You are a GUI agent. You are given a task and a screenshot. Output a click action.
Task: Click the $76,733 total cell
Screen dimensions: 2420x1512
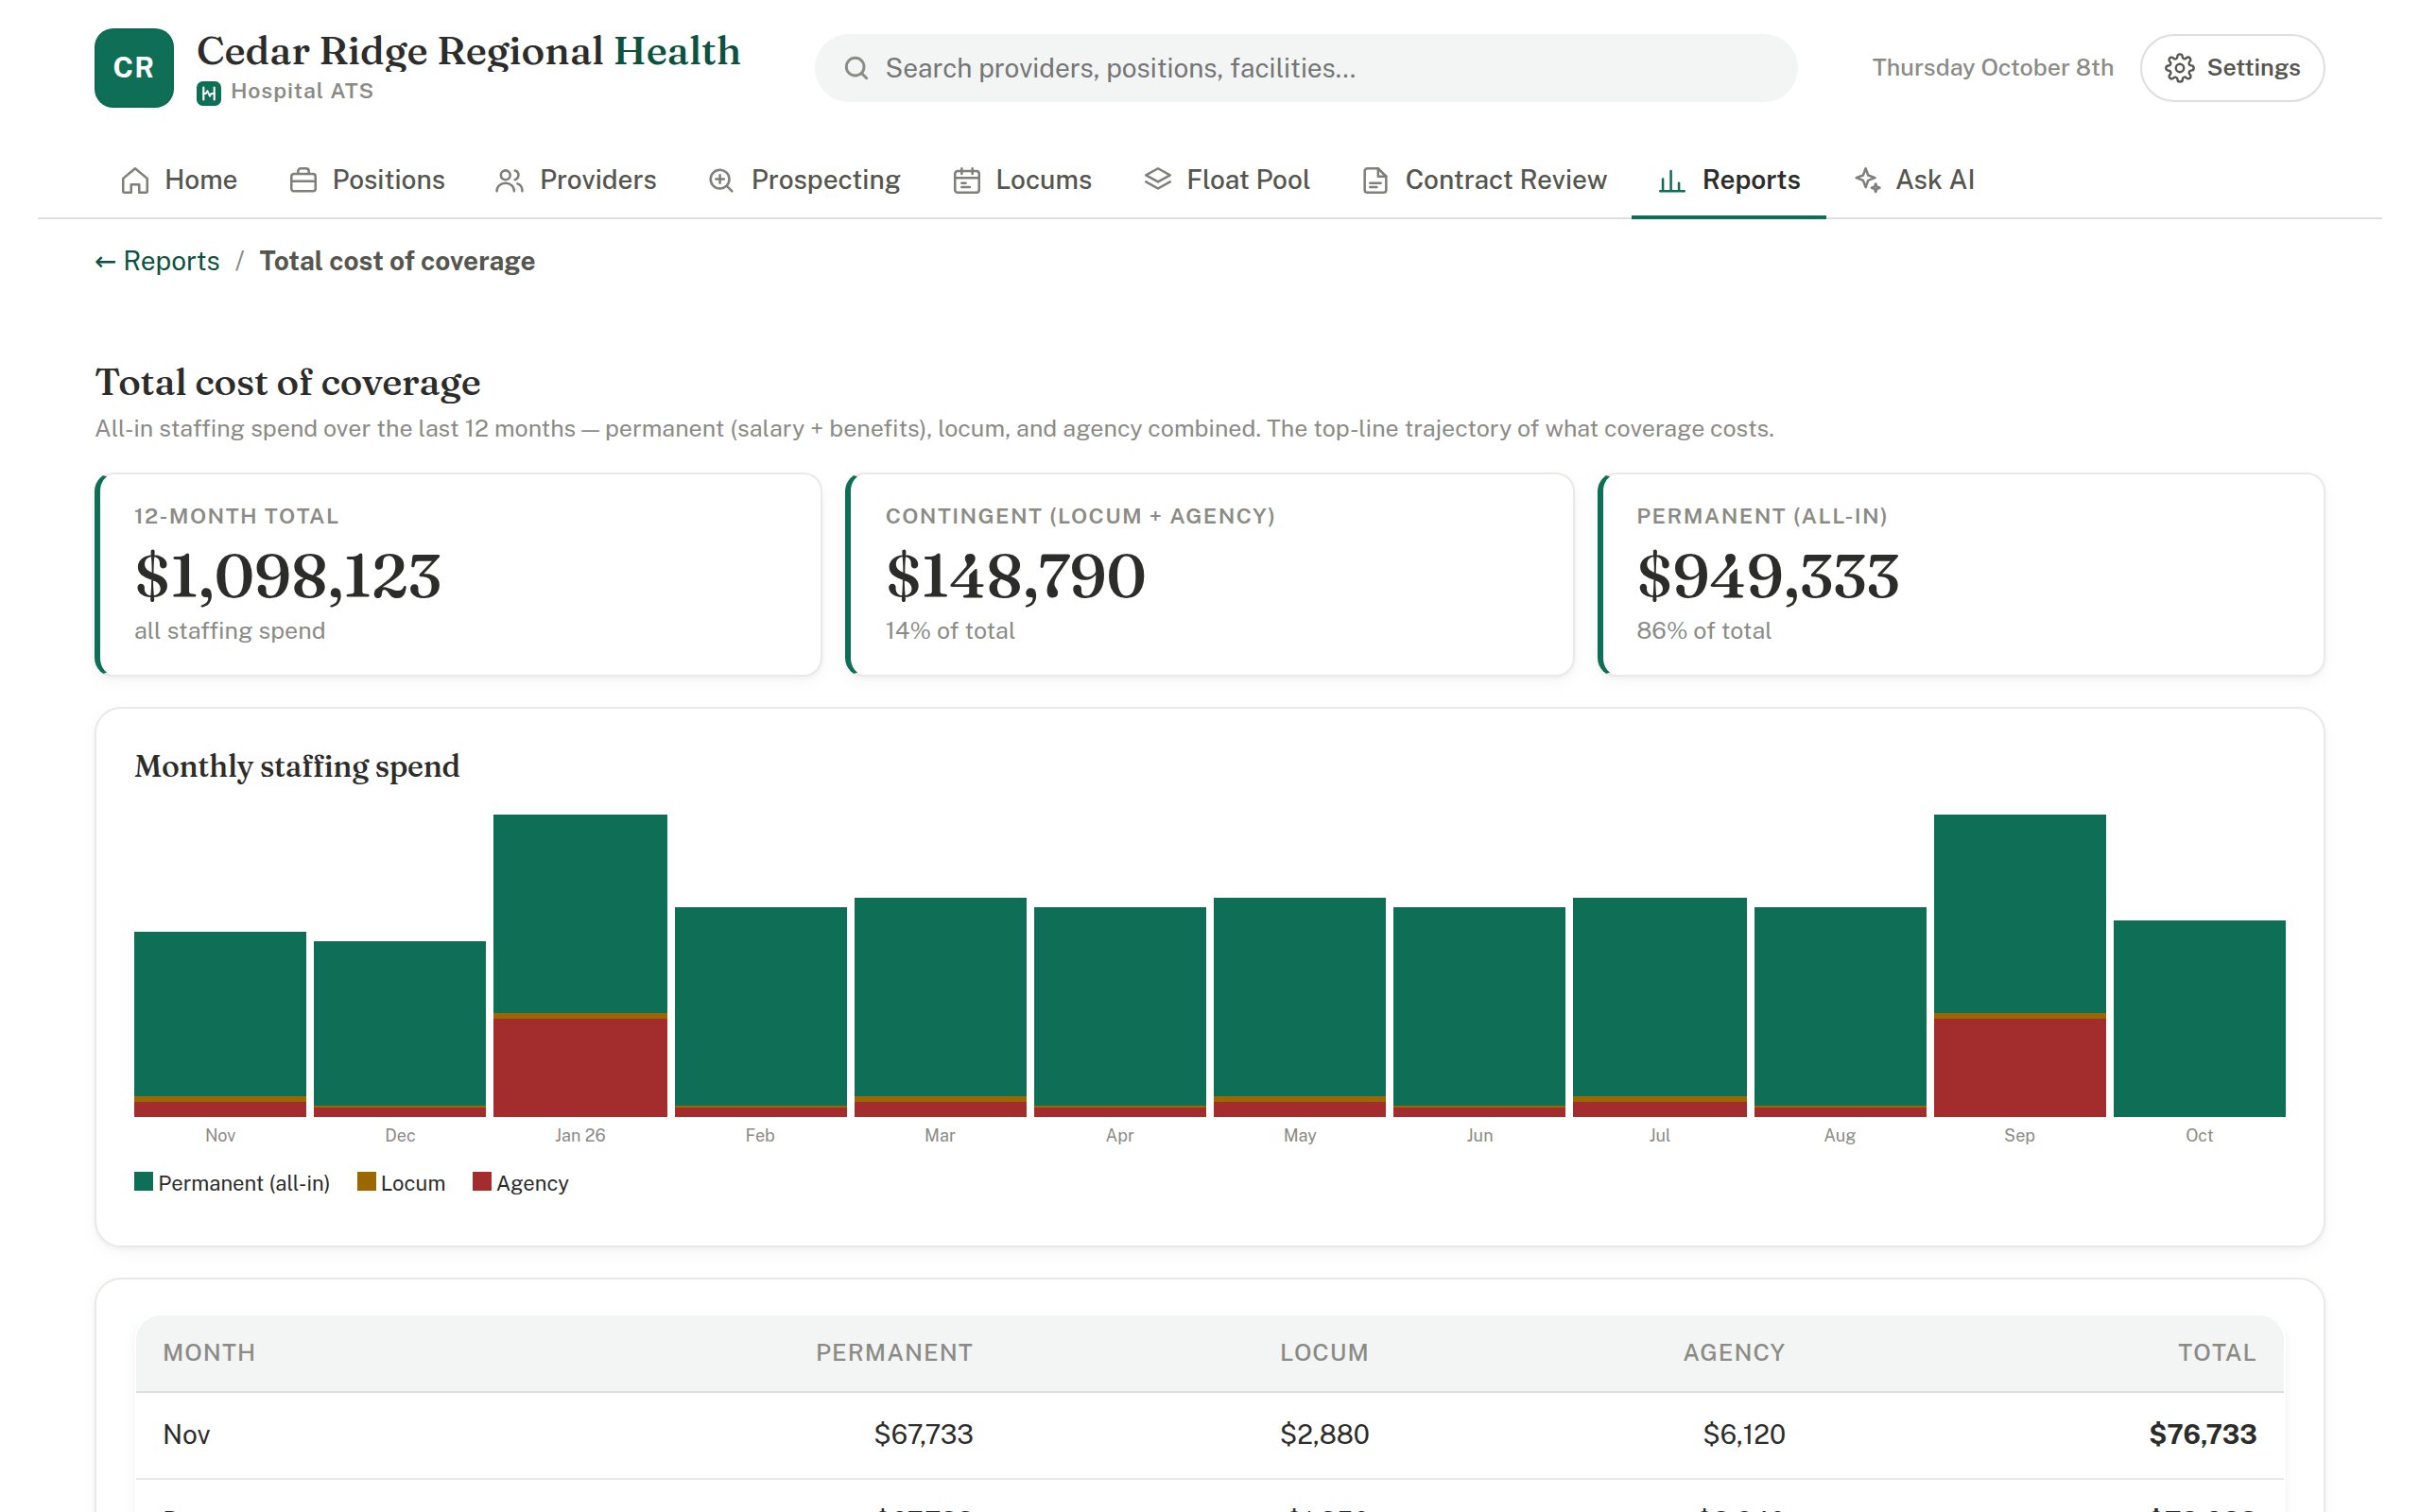[2203, 1434]
